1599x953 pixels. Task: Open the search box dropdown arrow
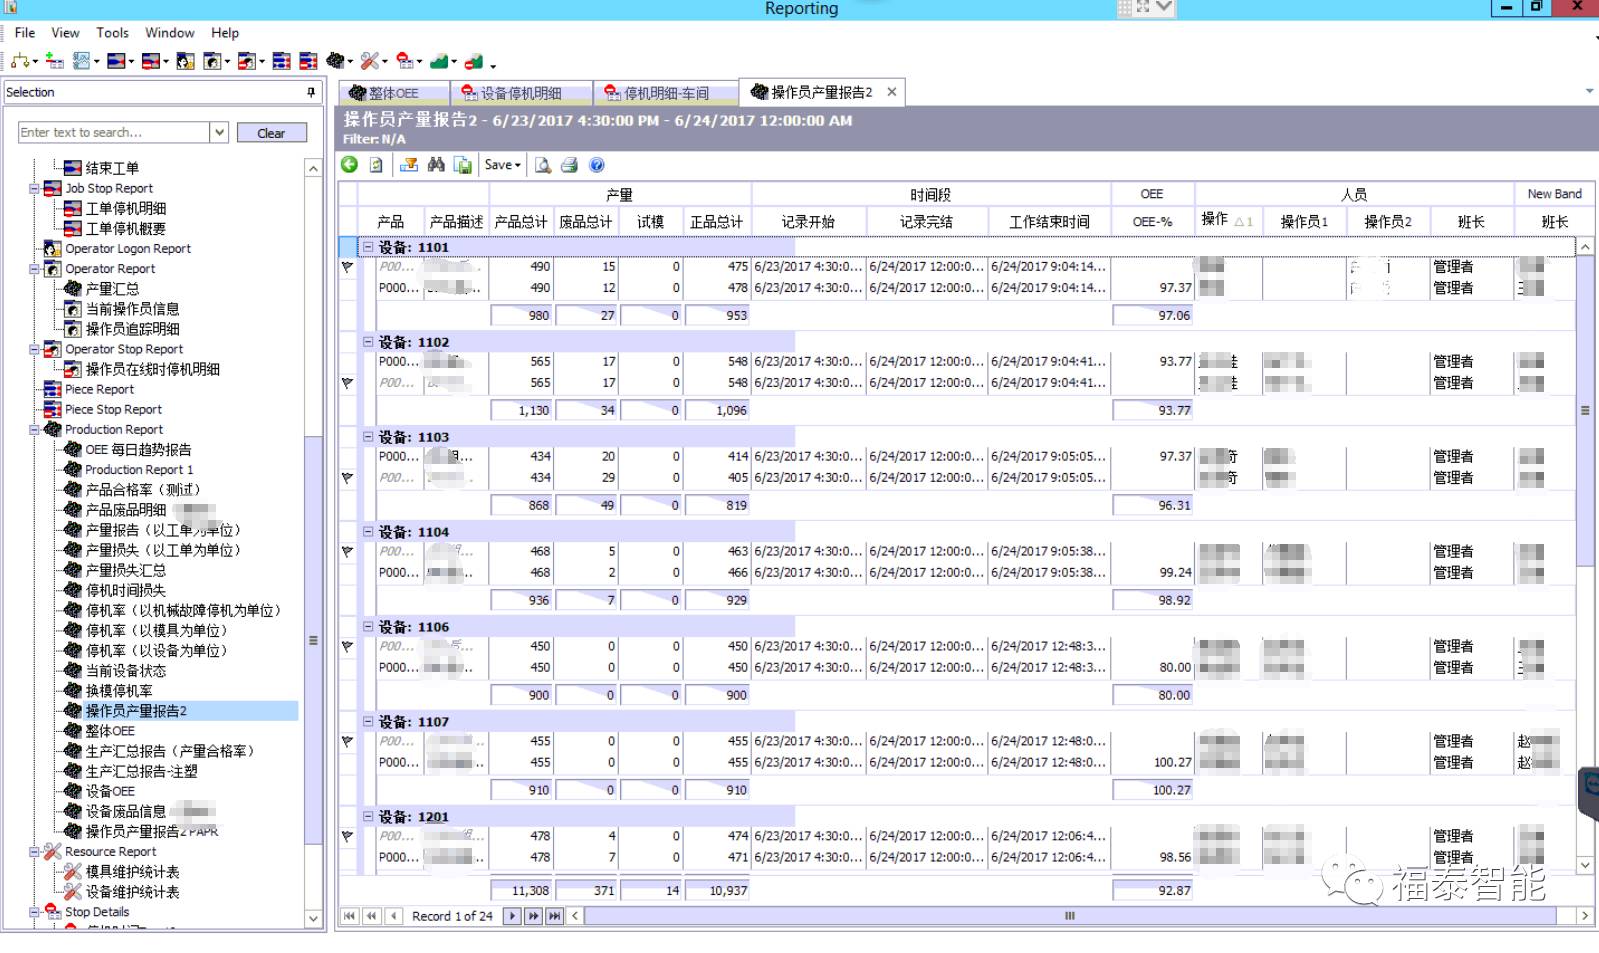tap(219, 132)
